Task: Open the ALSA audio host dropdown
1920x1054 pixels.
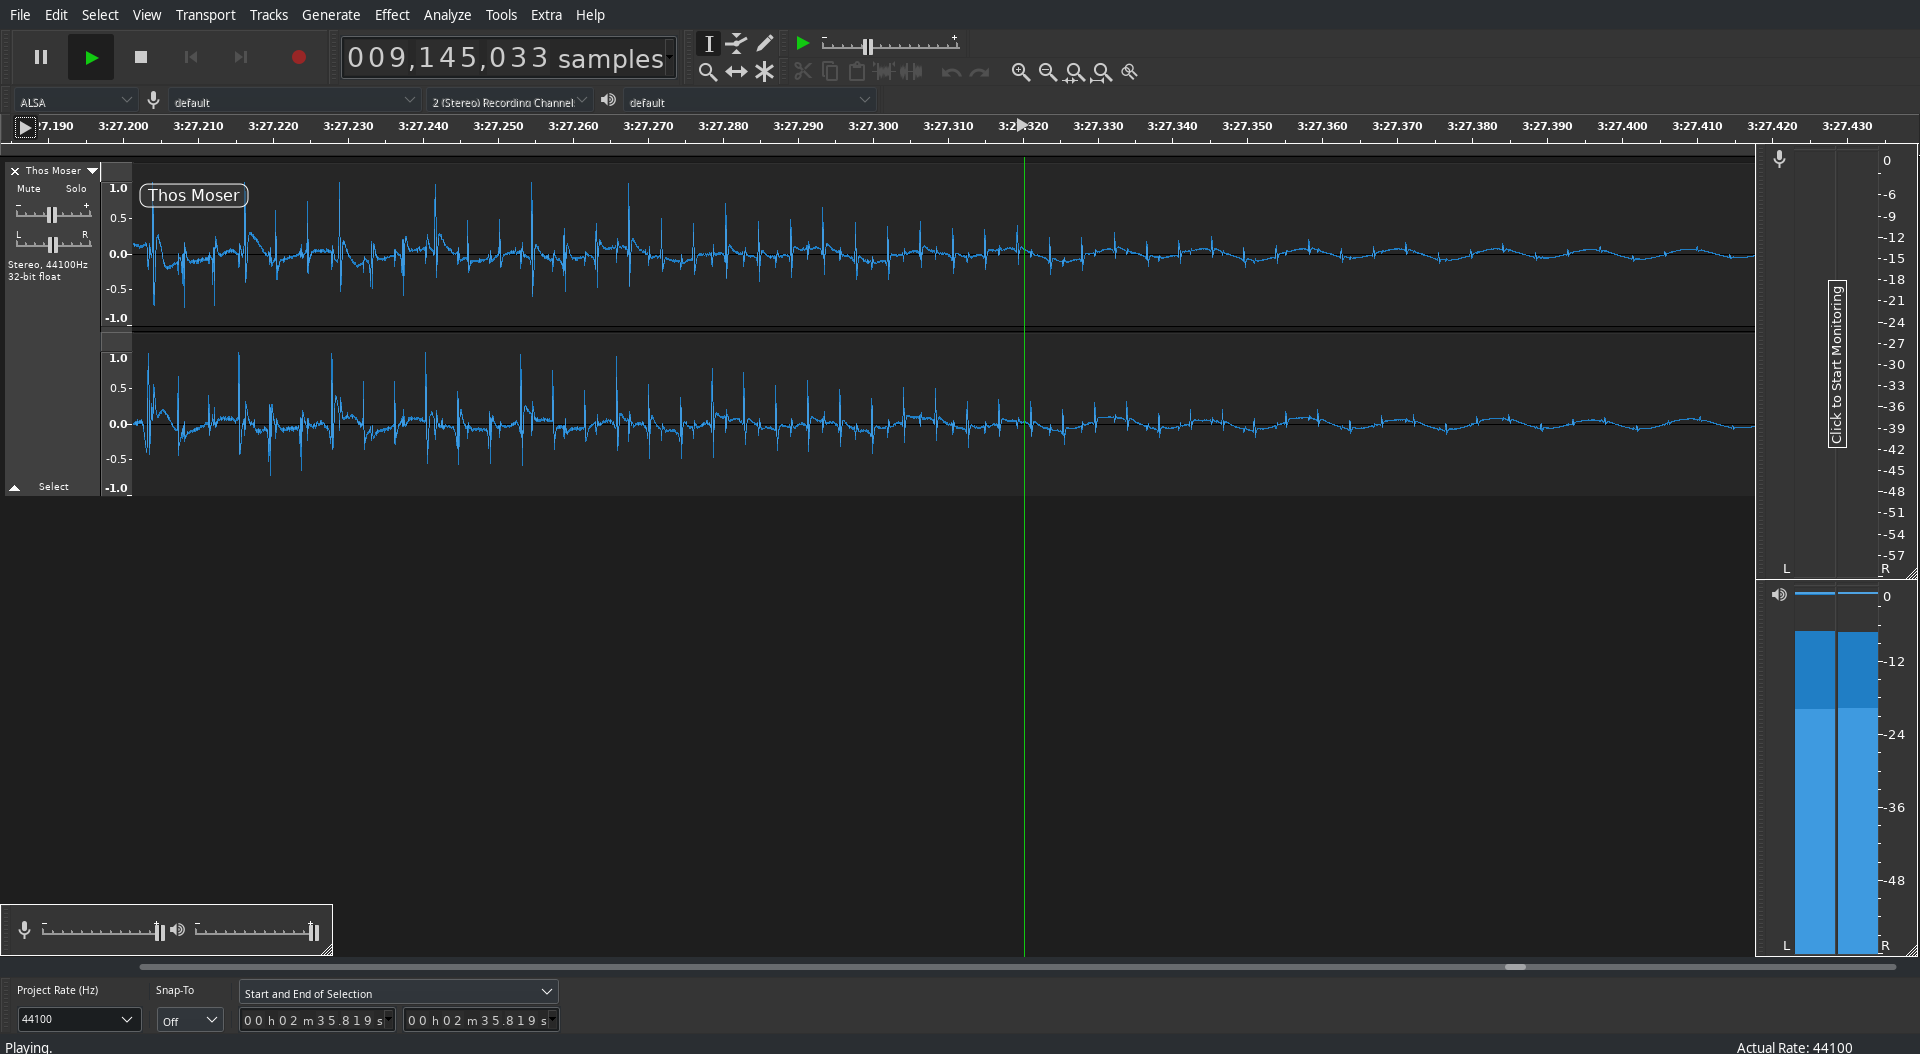Action: 76,101
